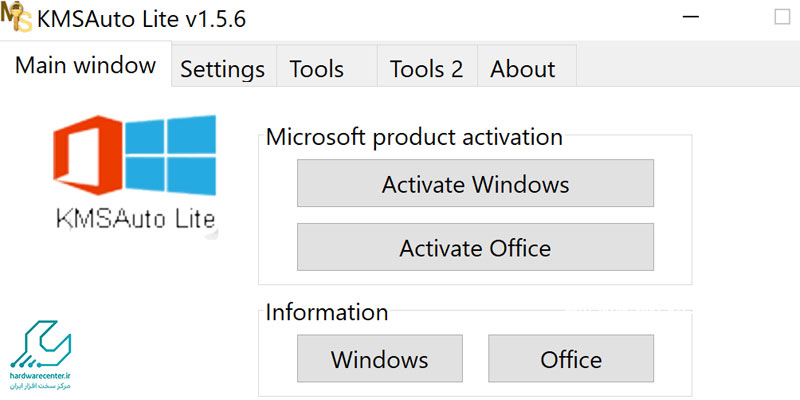Image resolution: width=800 pixels, height=400 pixels.
Task: Show Windows information via Windows button
Action: [x=379, y=359]
